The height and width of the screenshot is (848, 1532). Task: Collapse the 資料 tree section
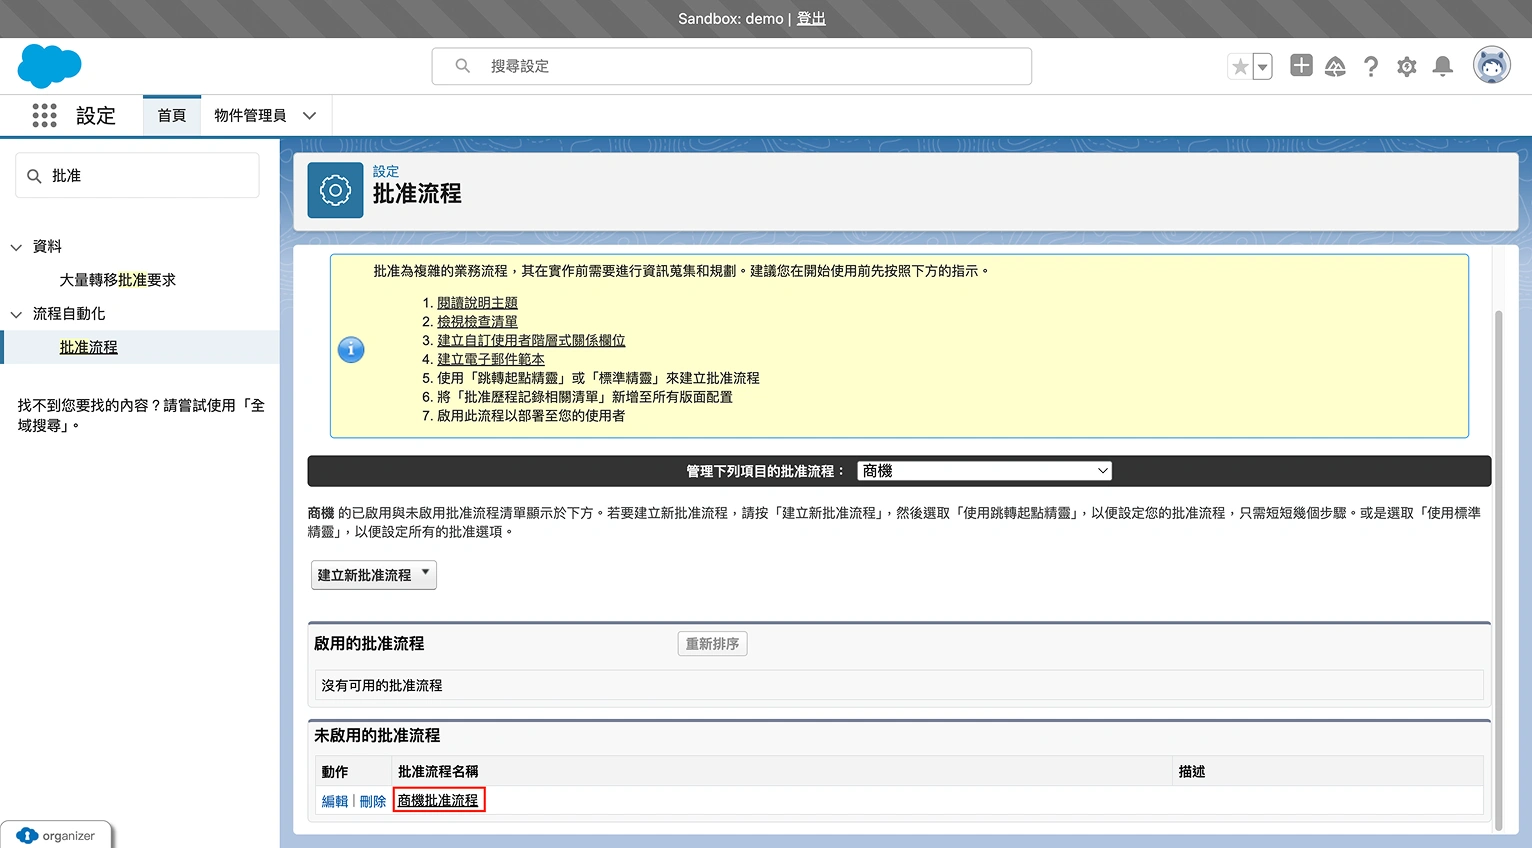point(16,247)
